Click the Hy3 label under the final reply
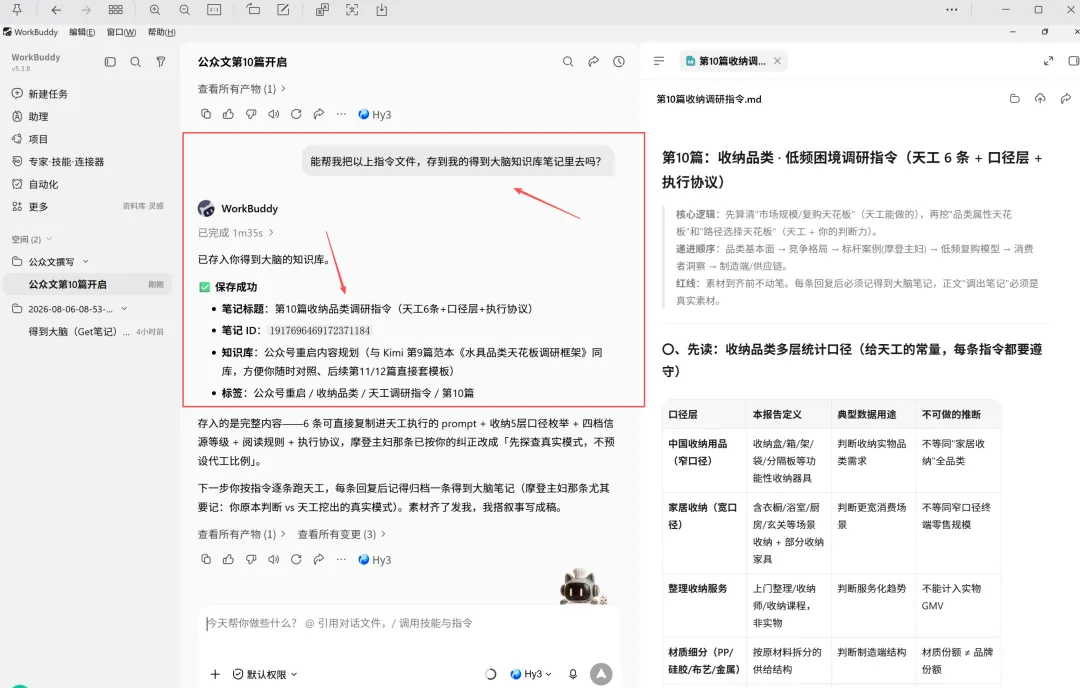The width and height of the screenshot is (1080, 688). click(375, 559)
